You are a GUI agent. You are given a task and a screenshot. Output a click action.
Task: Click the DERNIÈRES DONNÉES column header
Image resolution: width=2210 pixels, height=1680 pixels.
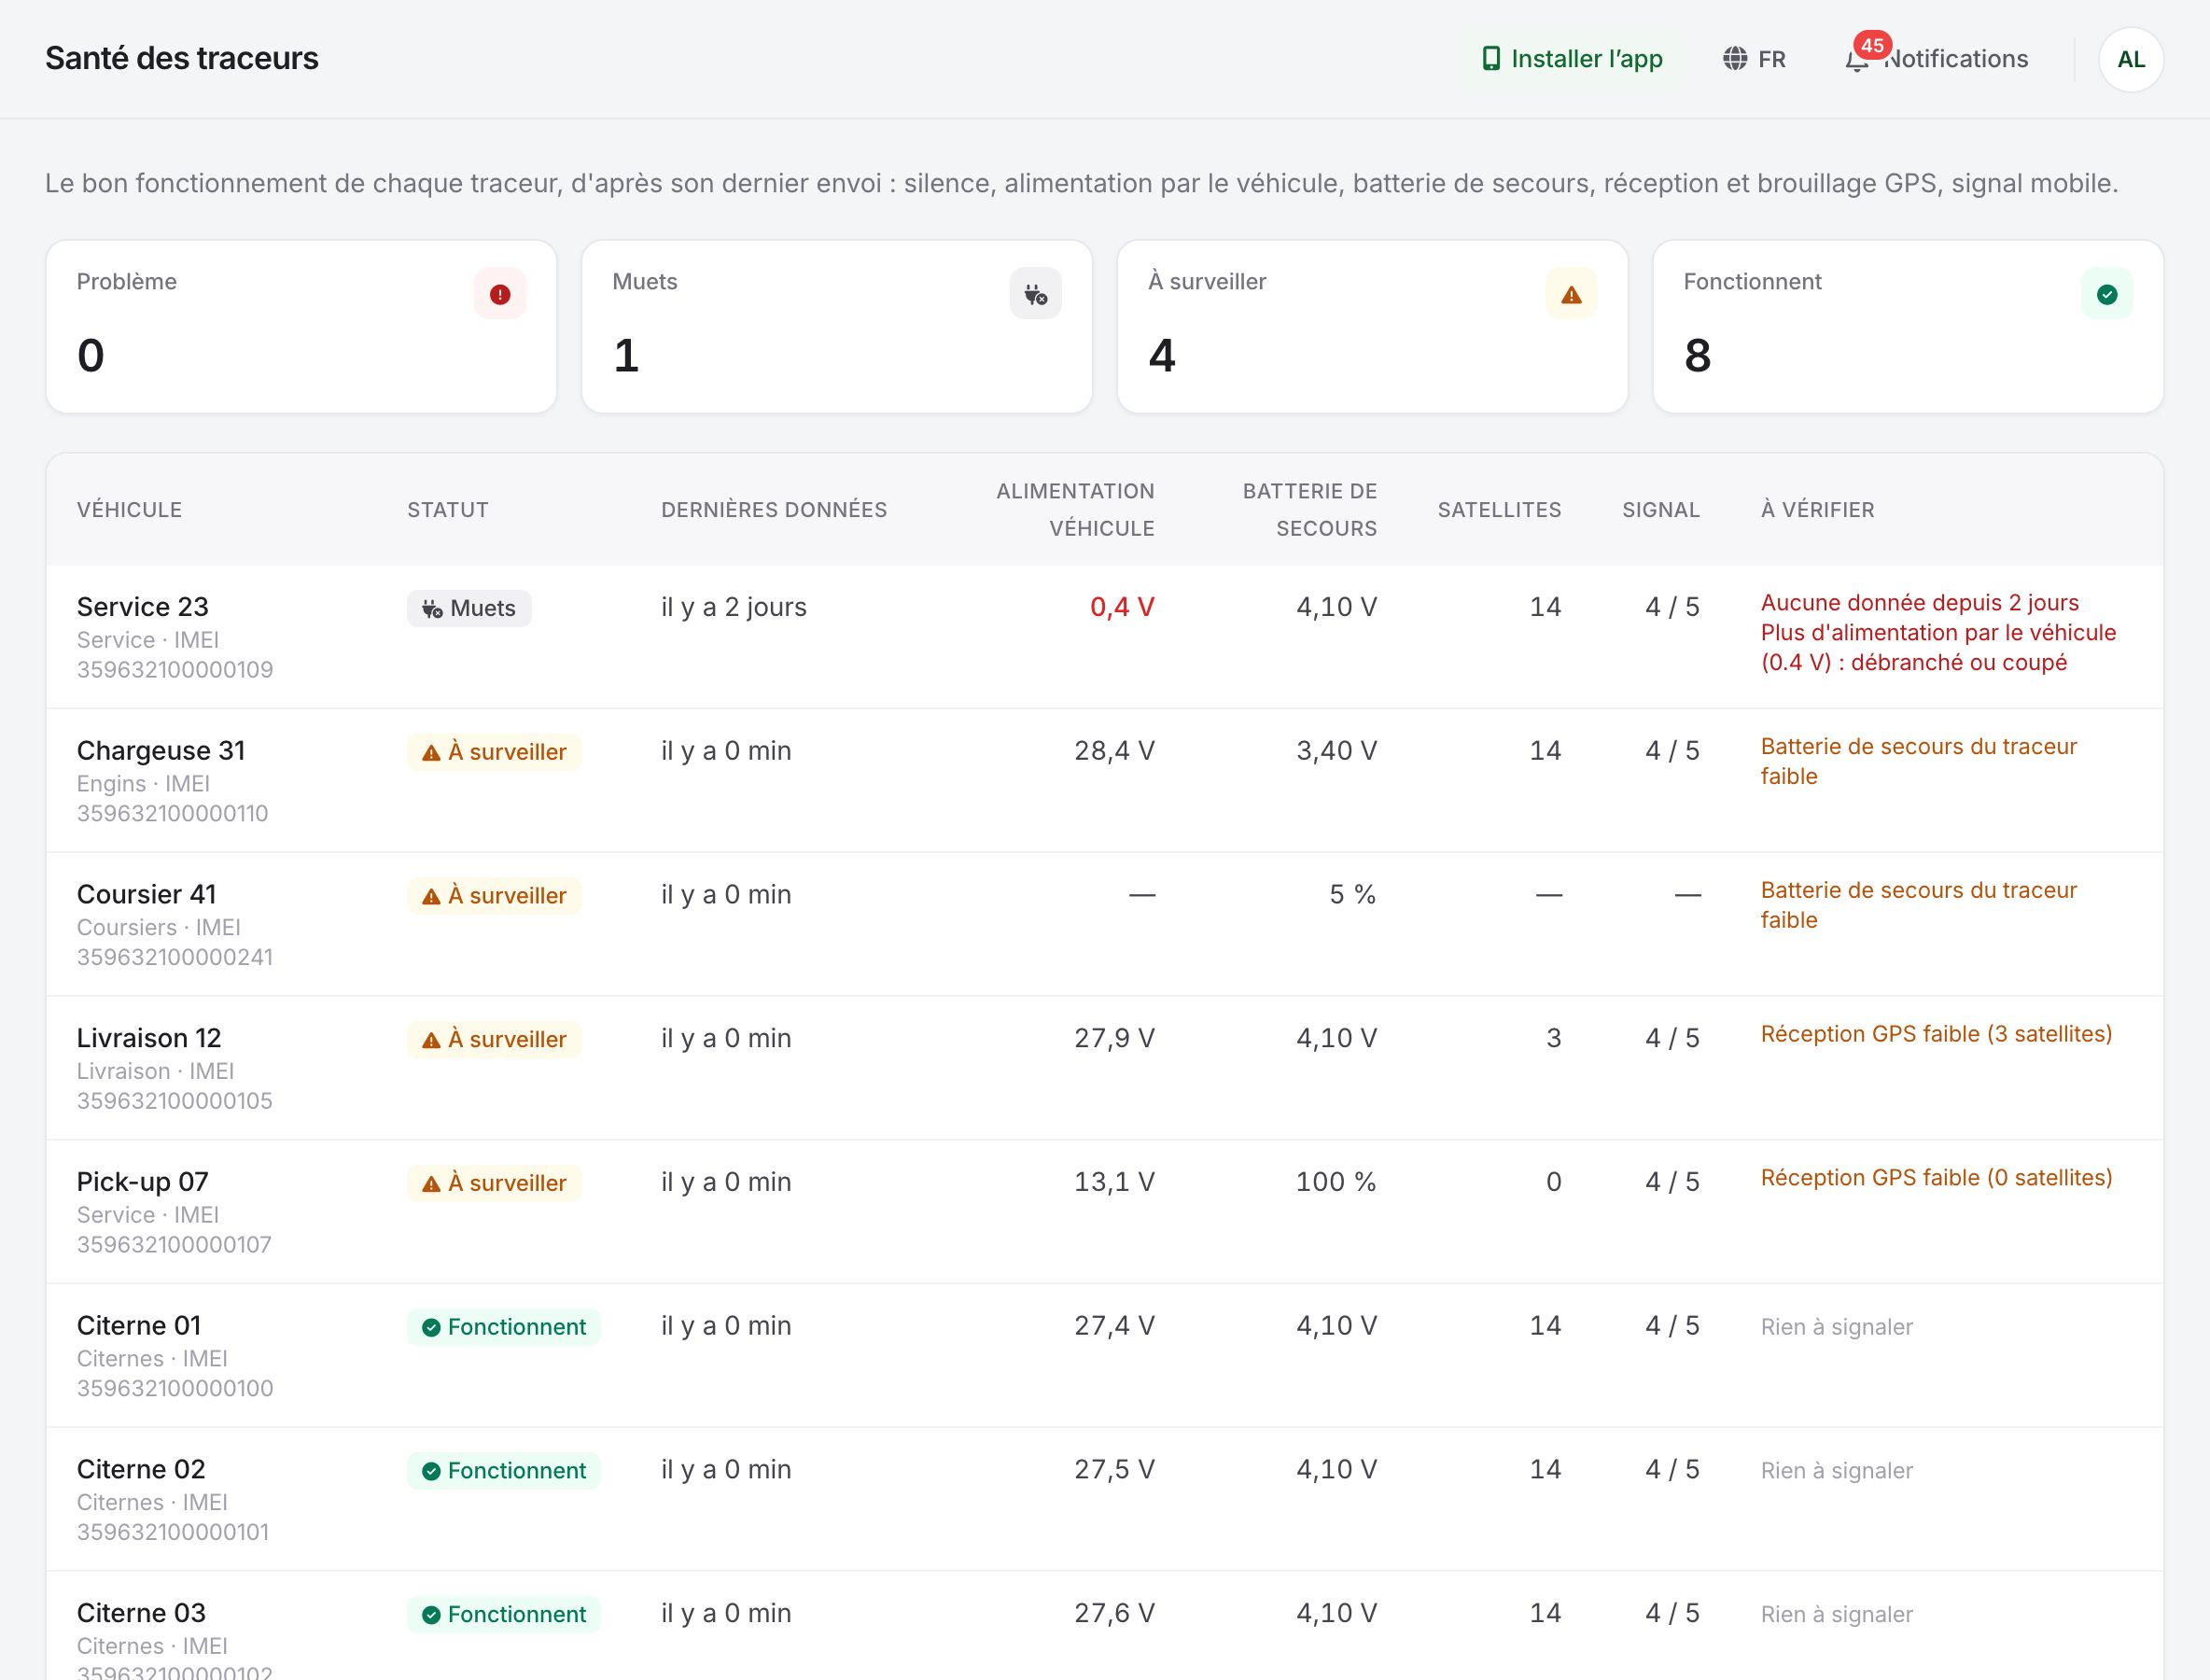coord(774,510)
